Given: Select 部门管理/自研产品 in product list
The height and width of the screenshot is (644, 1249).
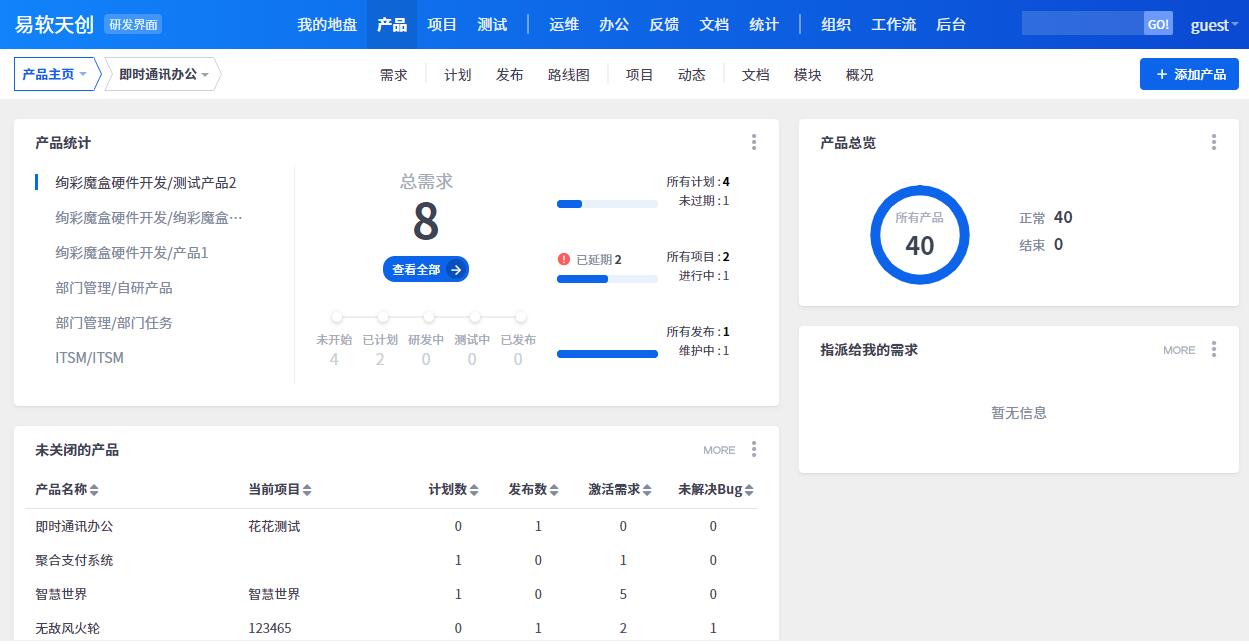Looking at the screenshot, I should point(114,288).
